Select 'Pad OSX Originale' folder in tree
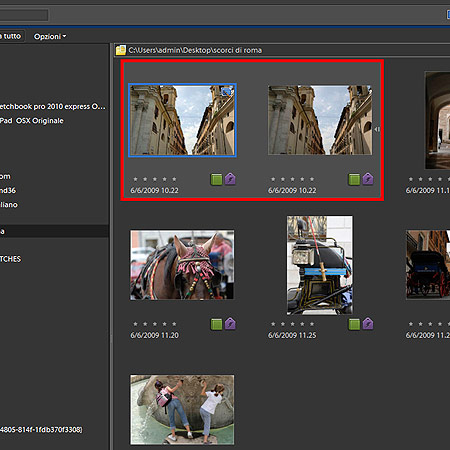Image resolution: width=450 pixels, height=450 pixels. (x=32, y=121)
